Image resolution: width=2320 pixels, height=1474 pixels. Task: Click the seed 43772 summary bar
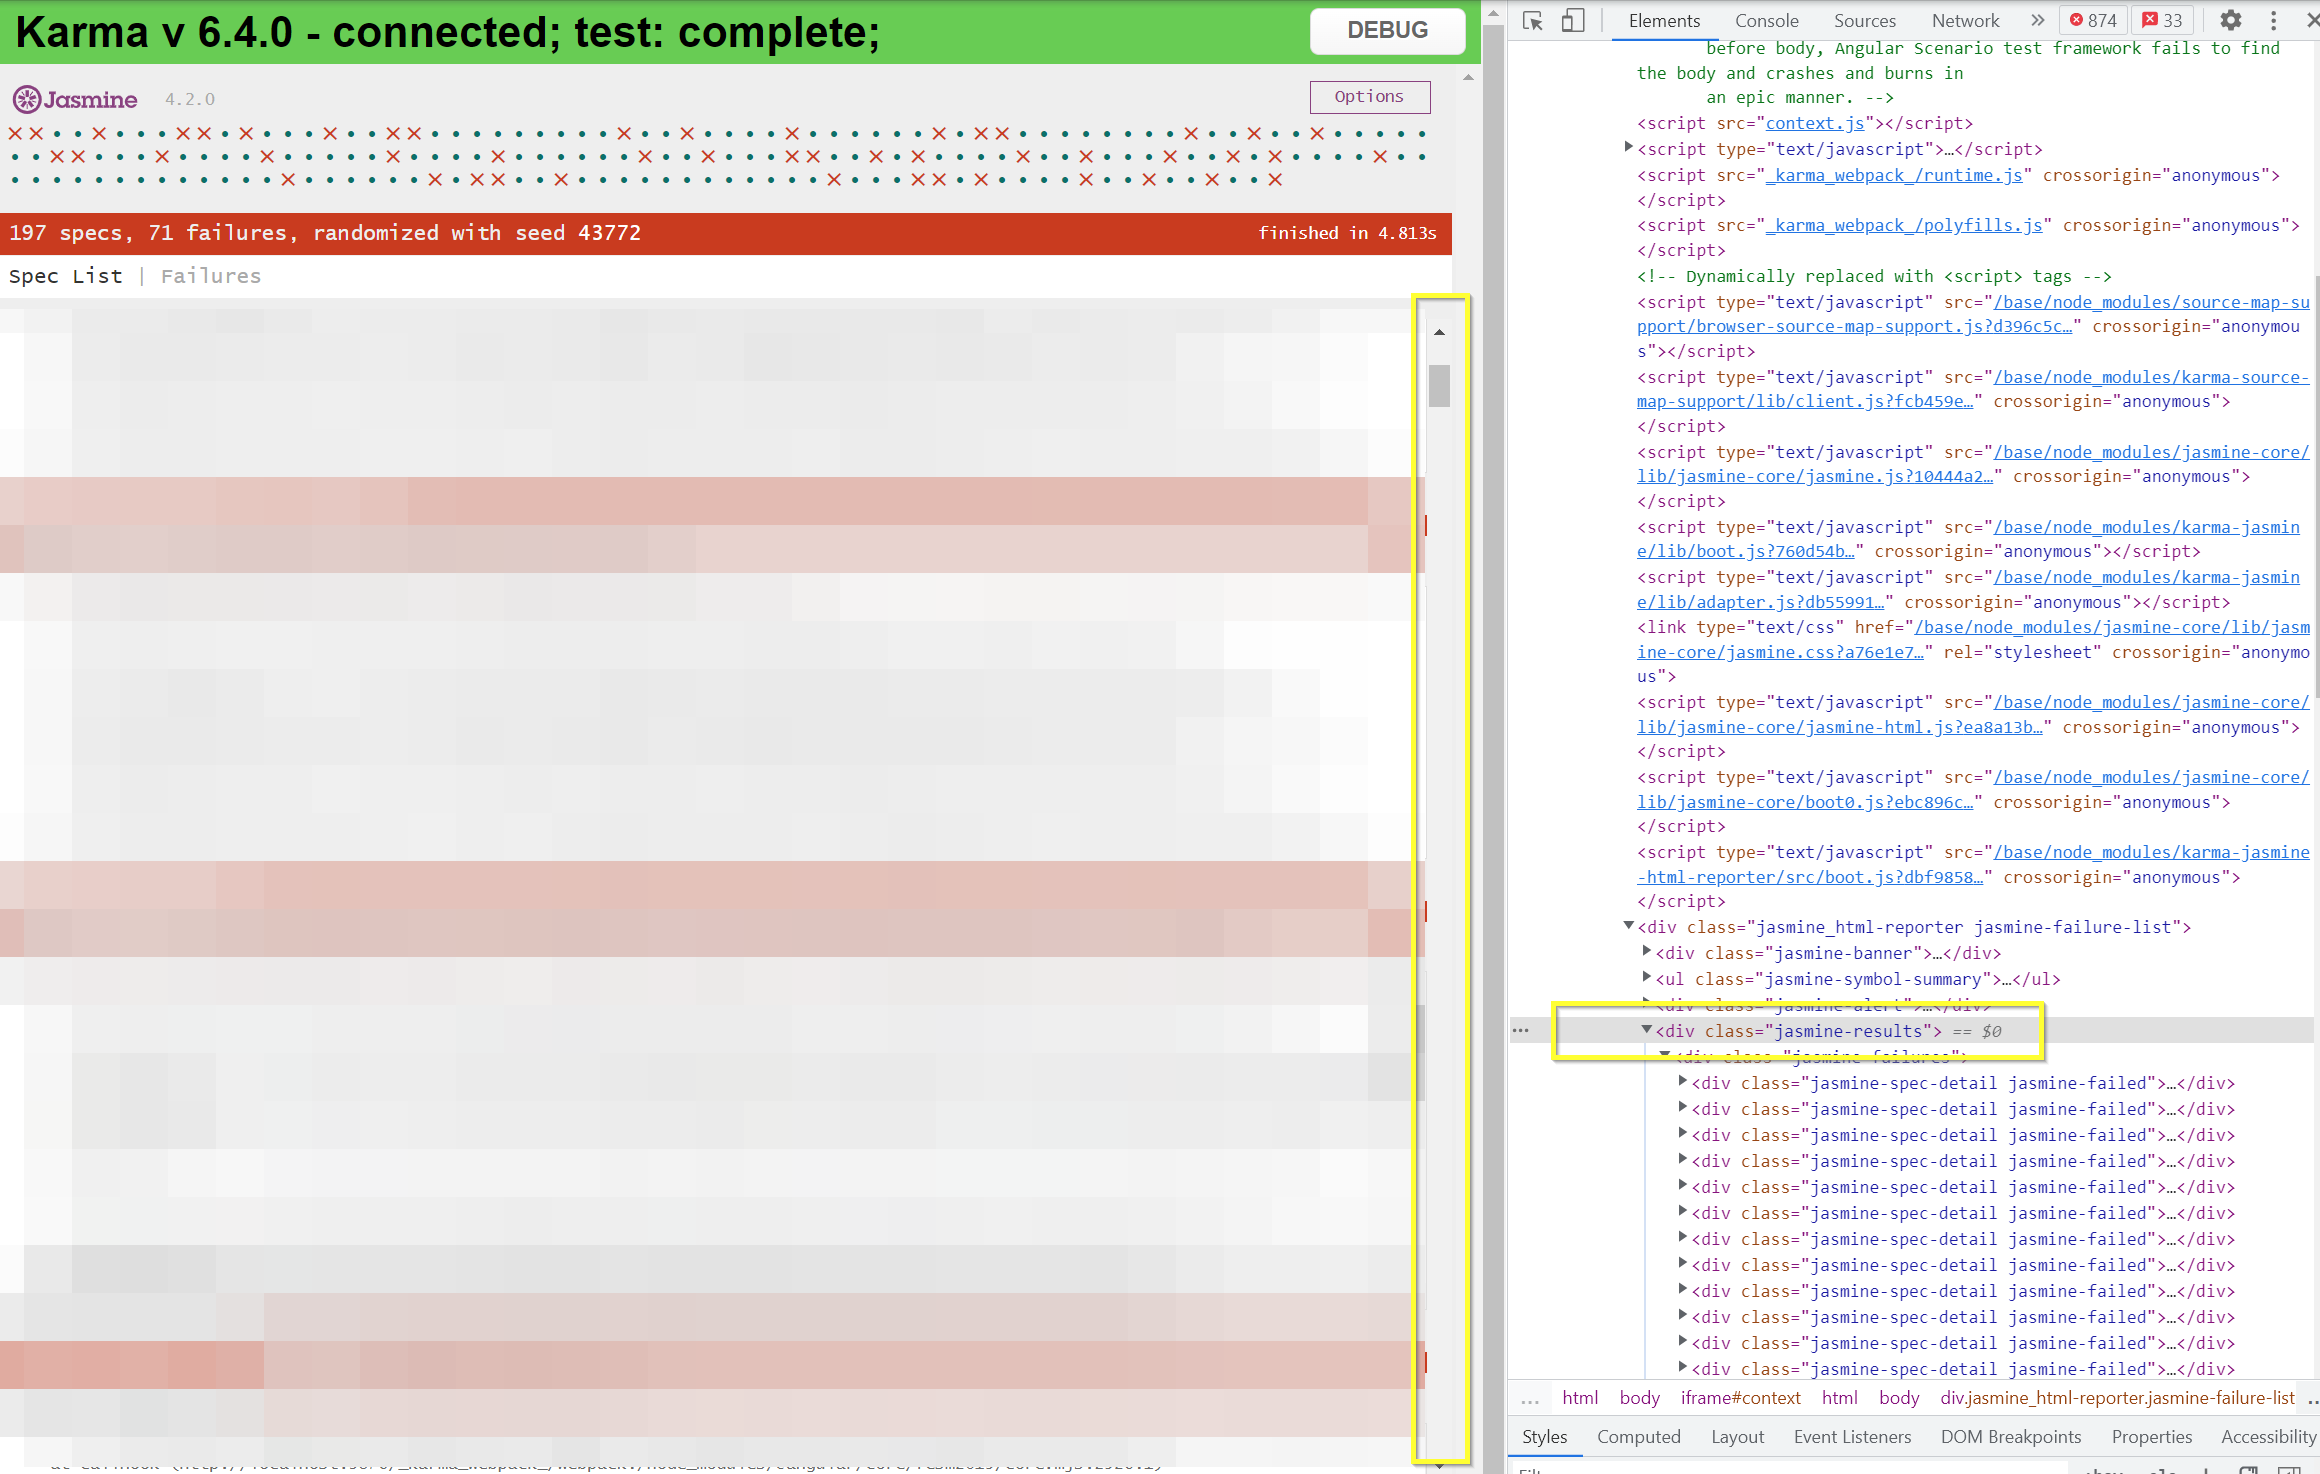point(726,233)
